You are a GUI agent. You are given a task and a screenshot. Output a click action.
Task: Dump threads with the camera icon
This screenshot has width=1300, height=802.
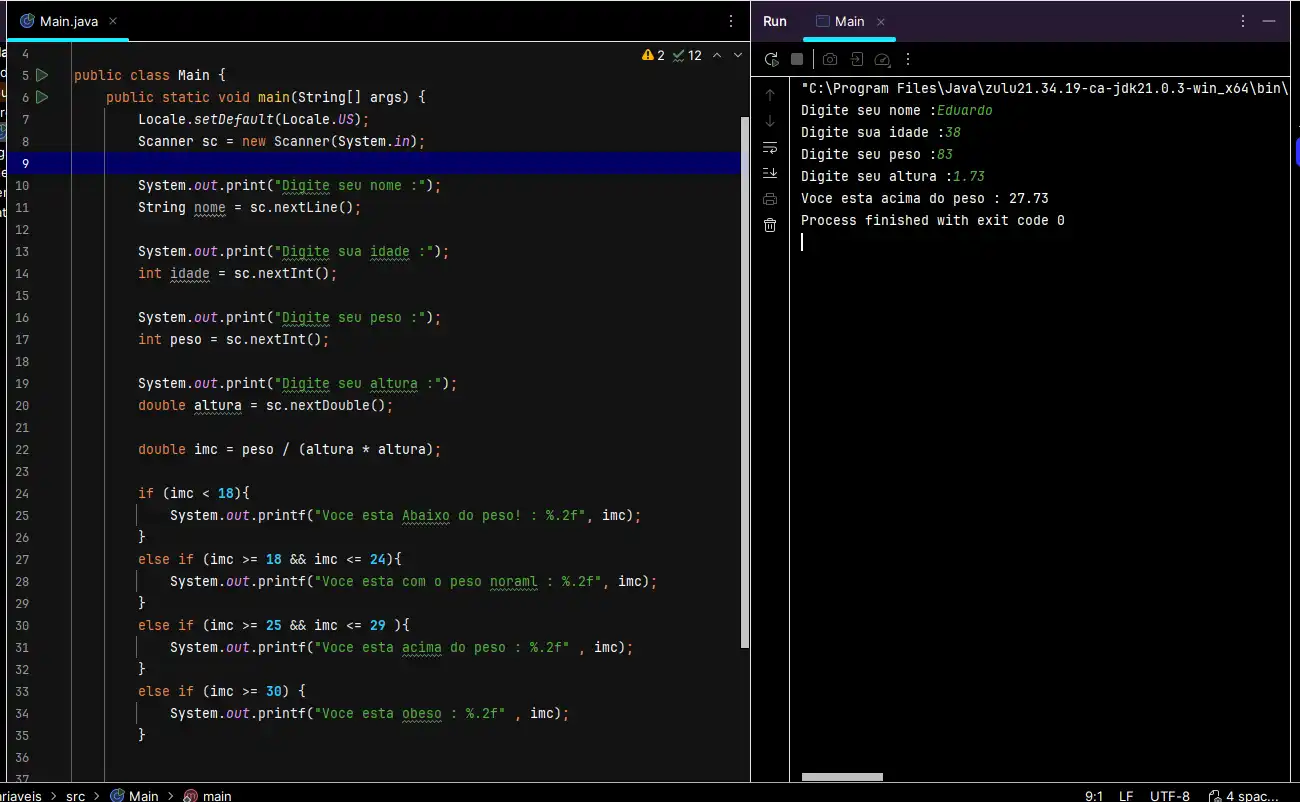(x=830, y=59)
